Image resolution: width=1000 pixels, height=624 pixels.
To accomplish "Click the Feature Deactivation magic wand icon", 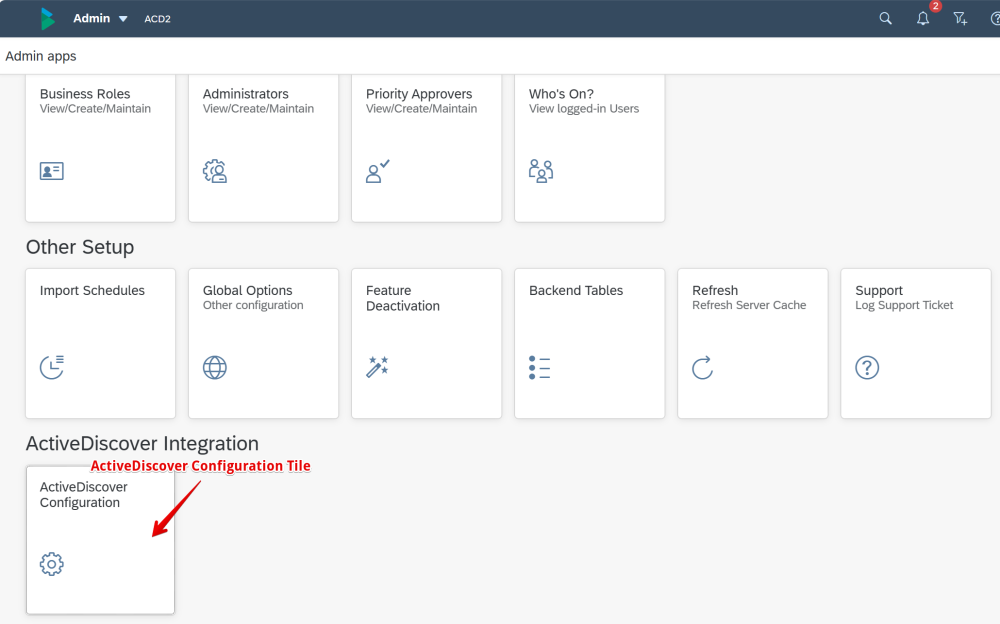I will (378, 367).
